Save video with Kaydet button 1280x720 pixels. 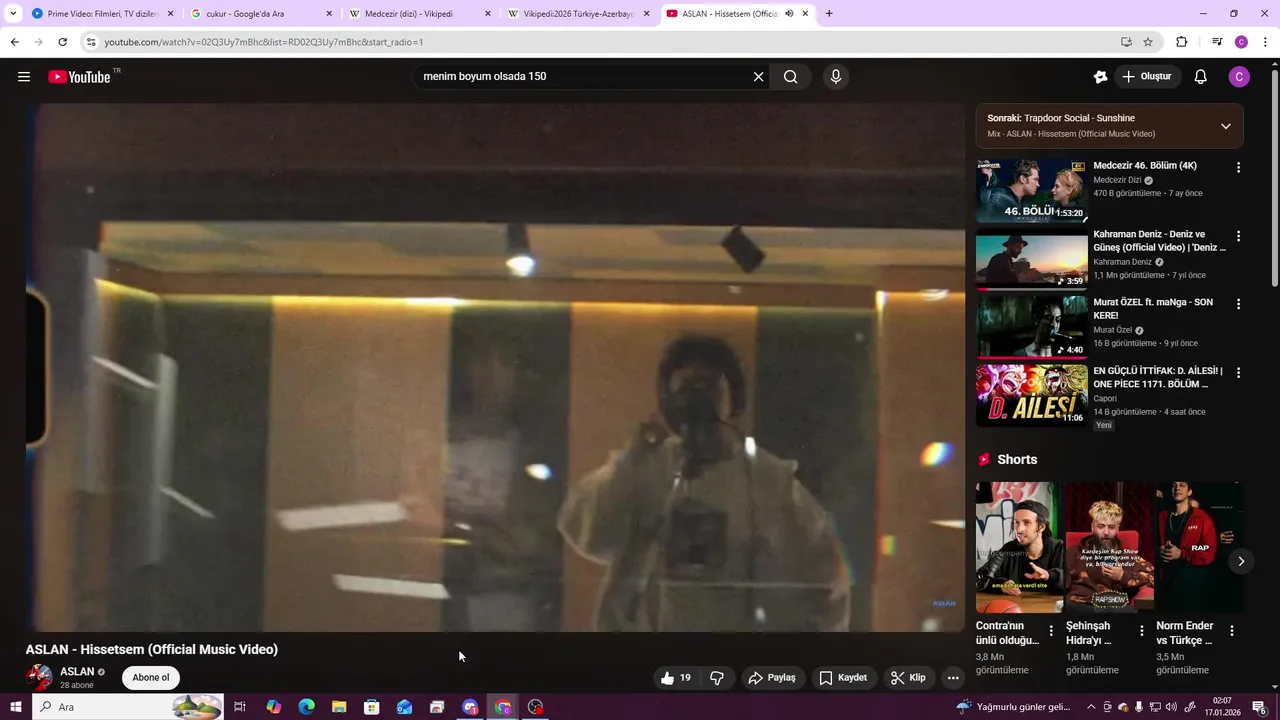843,678
